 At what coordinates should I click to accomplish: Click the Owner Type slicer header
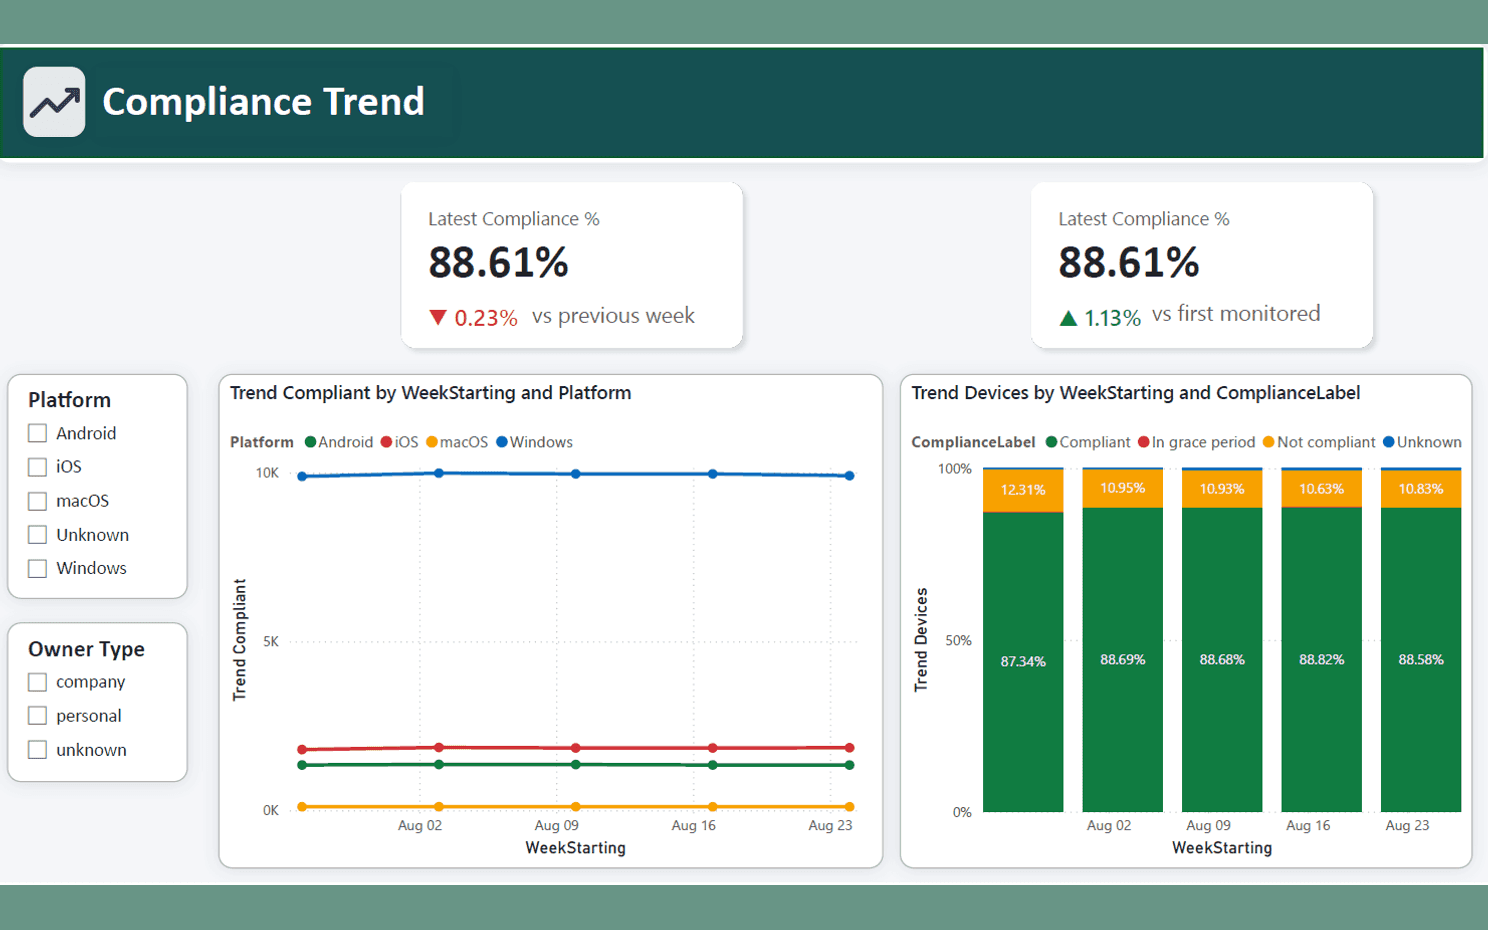coord(86,649)
